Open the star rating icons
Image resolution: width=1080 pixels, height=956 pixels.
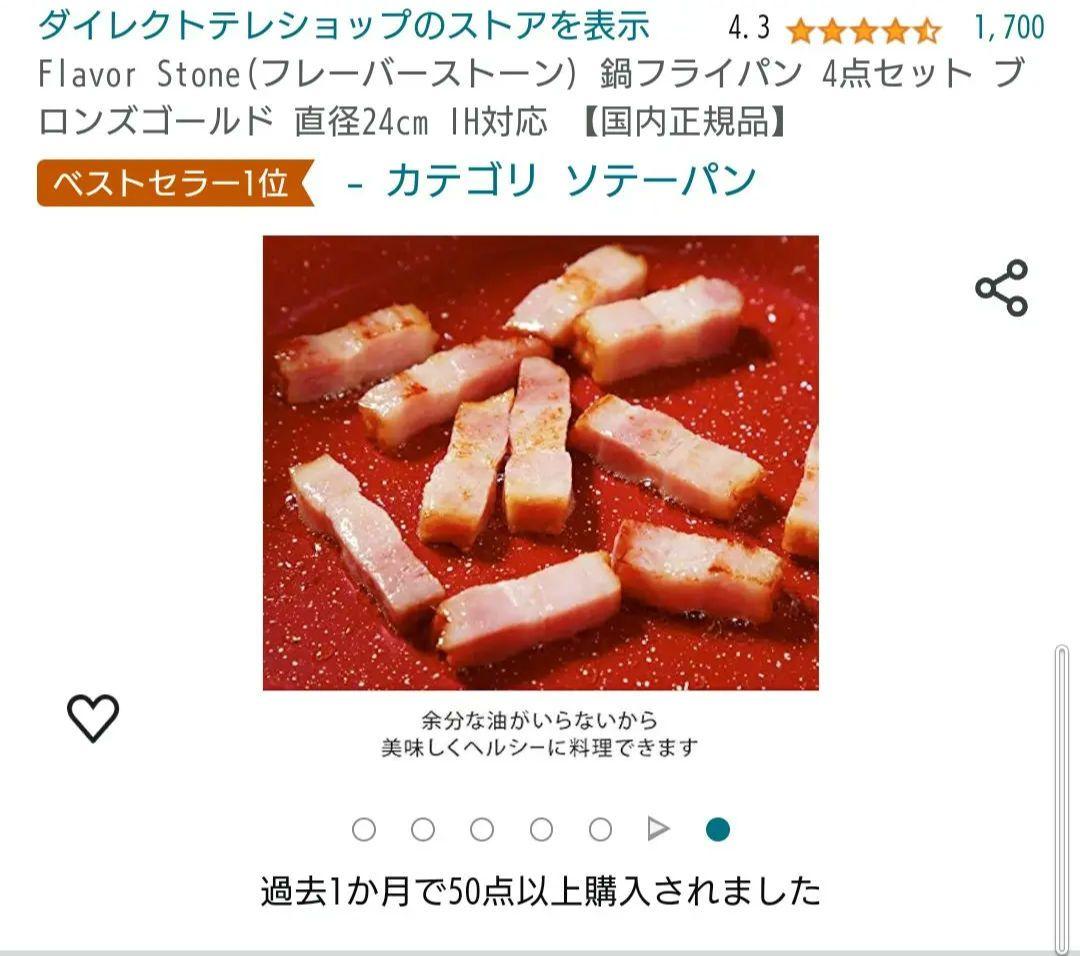point(864,30)
